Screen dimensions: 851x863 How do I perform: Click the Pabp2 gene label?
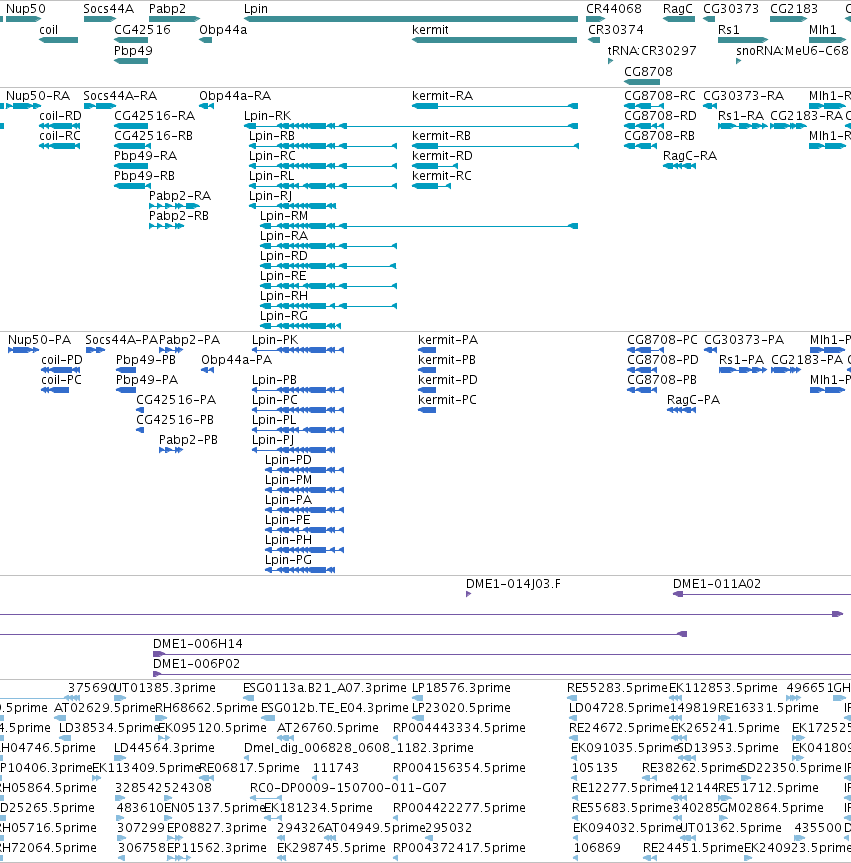pos(167,9)
